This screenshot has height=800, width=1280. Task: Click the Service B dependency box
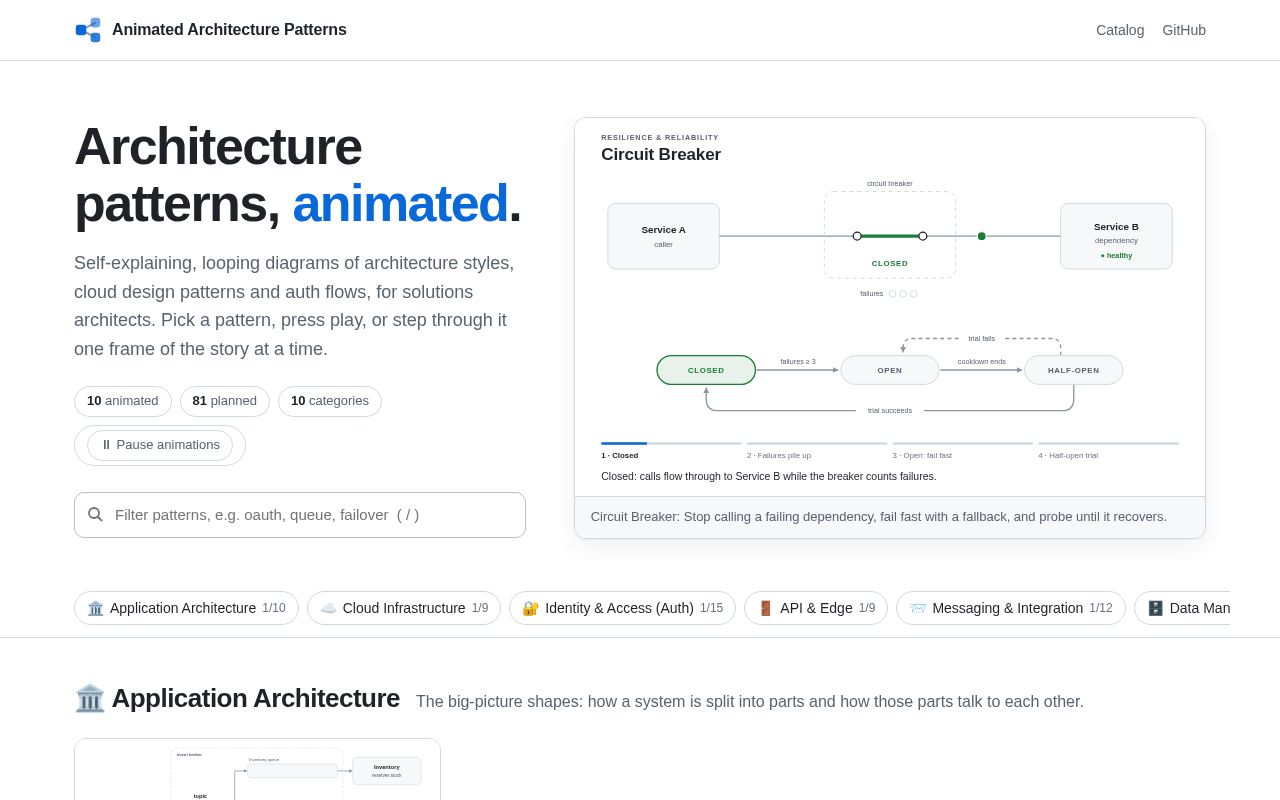coord(1116,236)
